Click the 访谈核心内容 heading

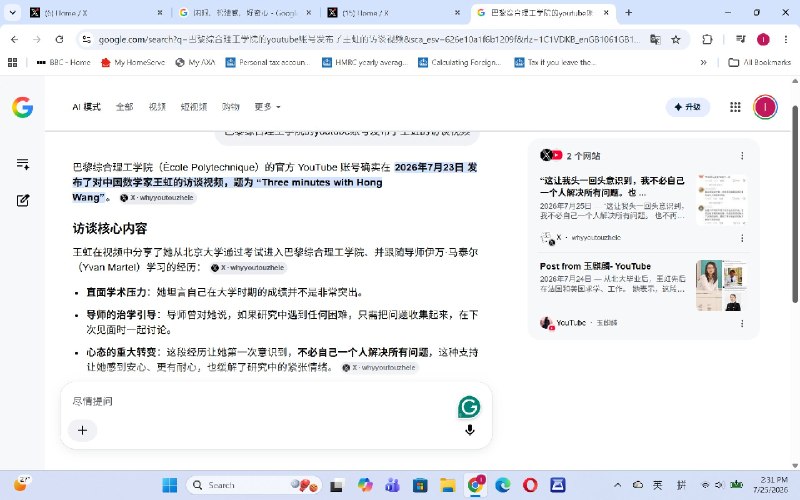110,228
